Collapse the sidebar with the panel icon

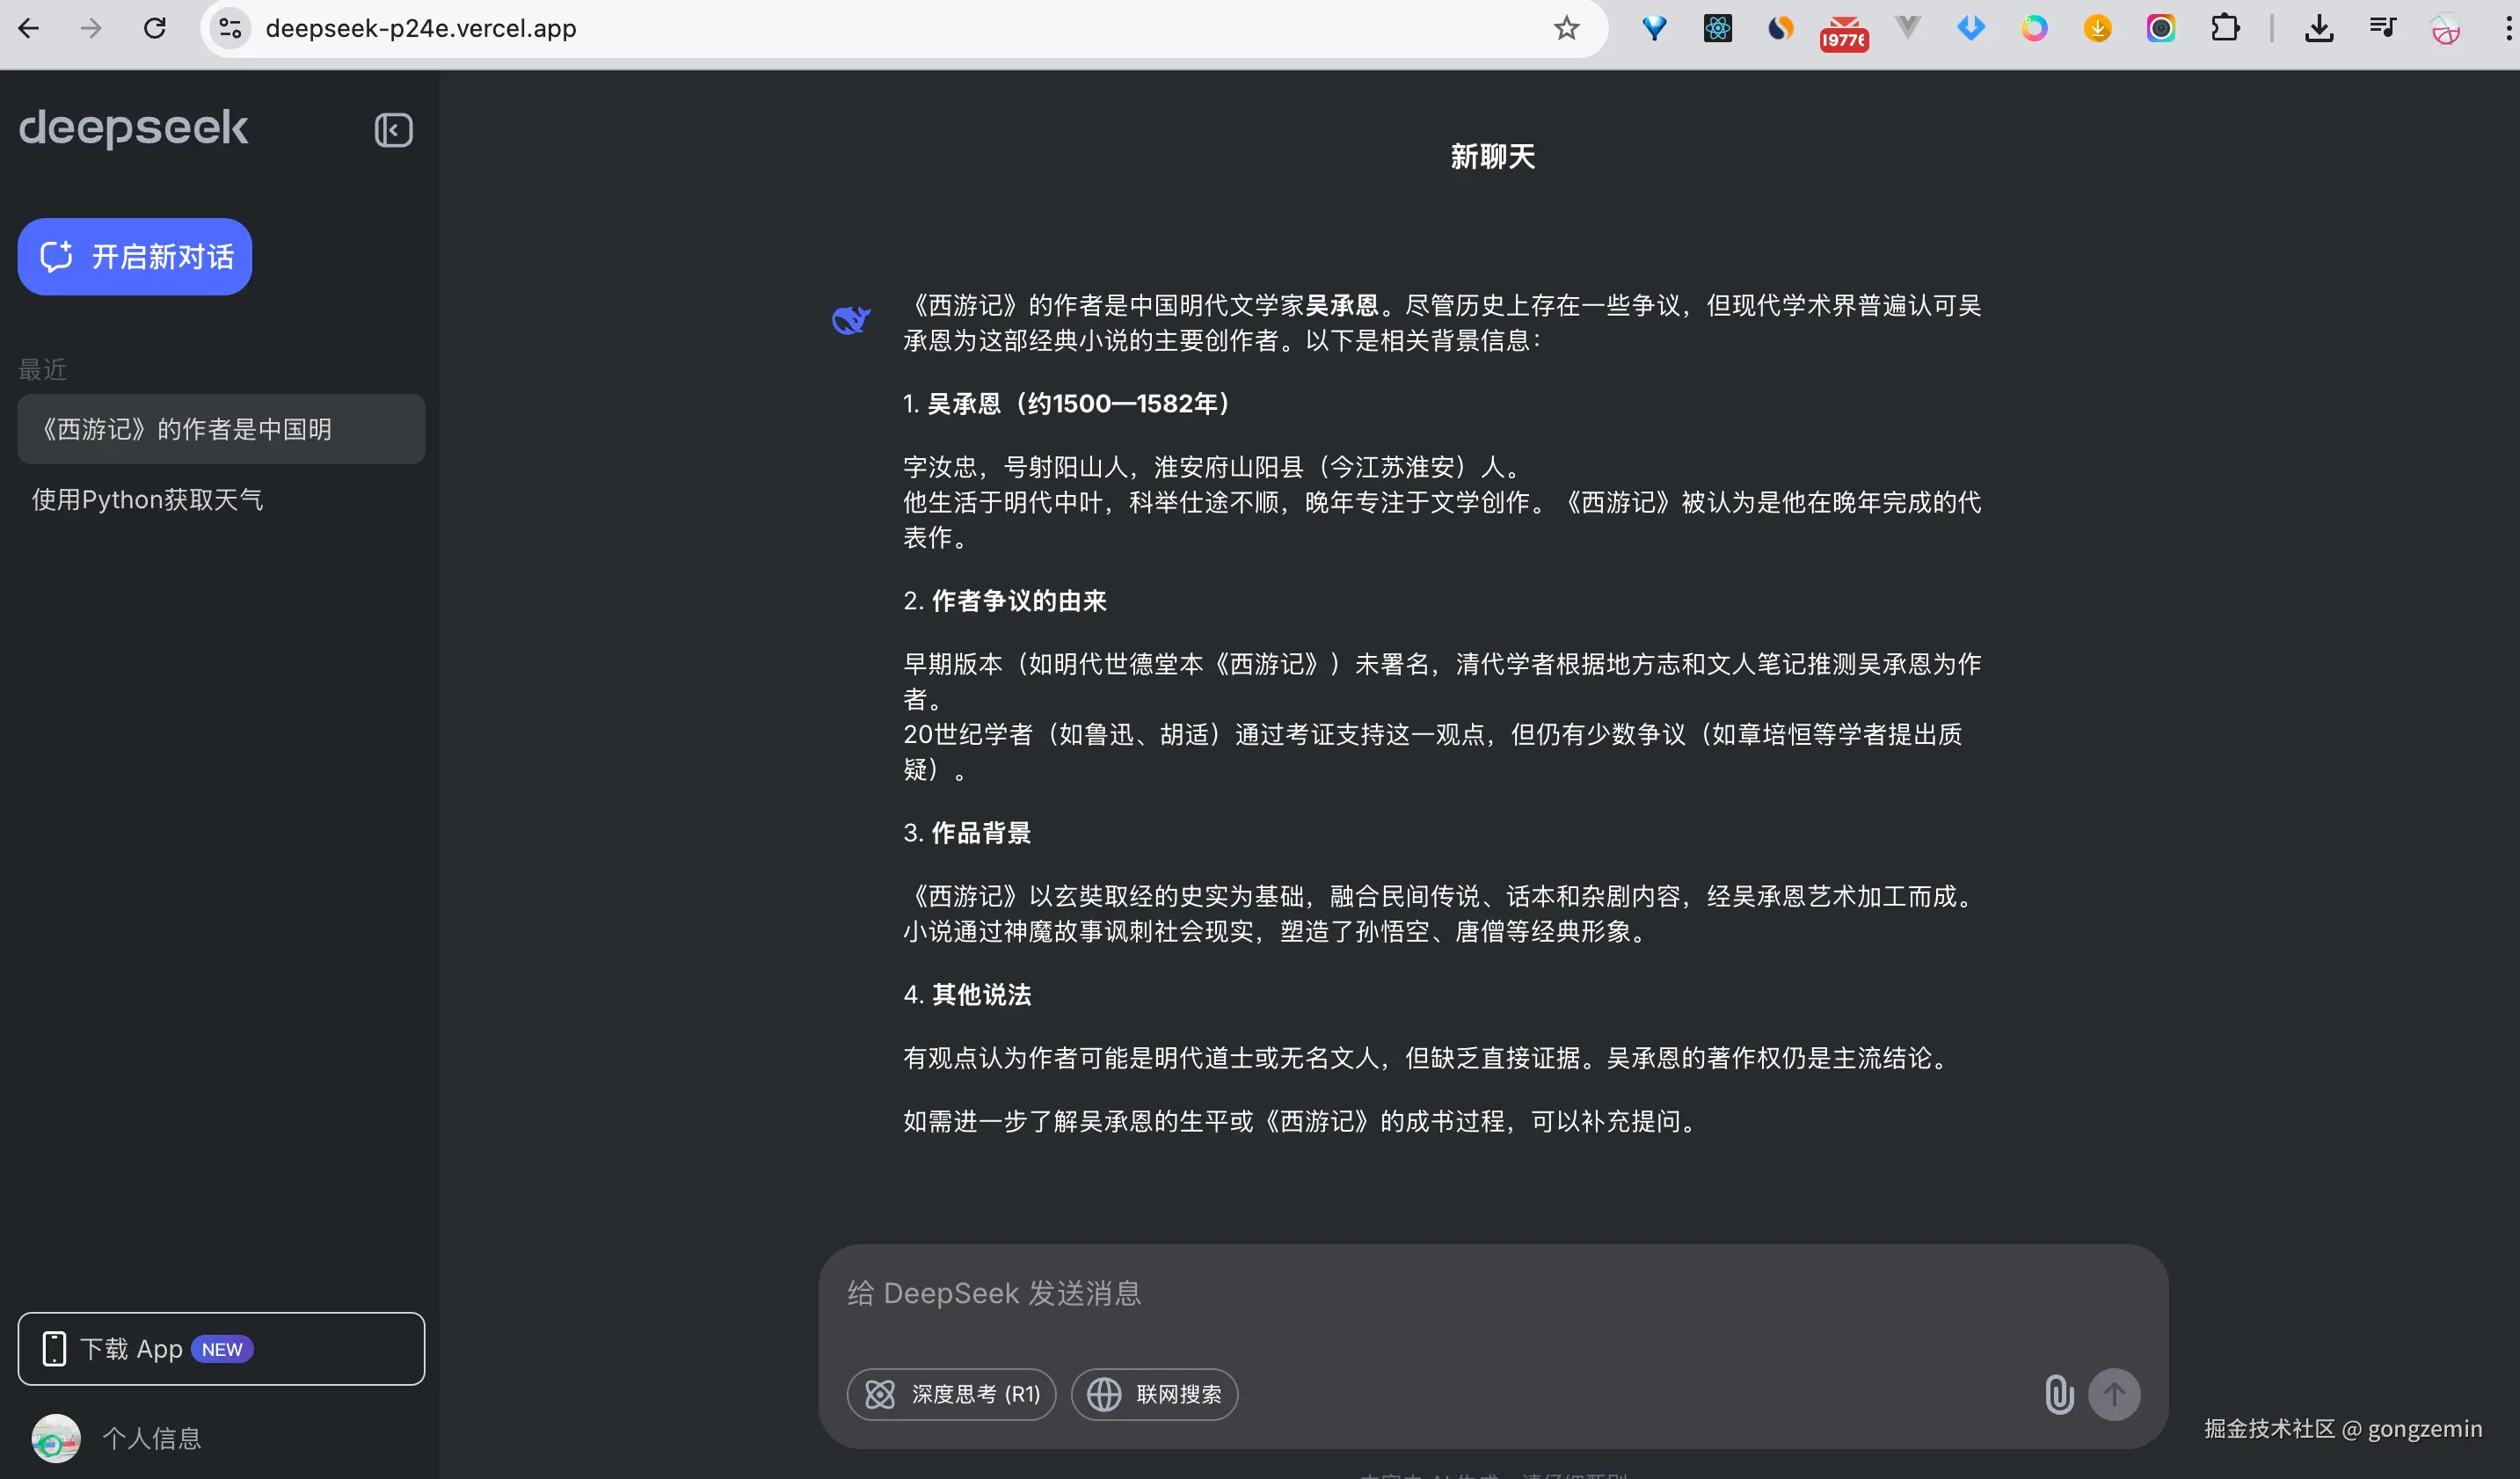(x=393, y=130)
